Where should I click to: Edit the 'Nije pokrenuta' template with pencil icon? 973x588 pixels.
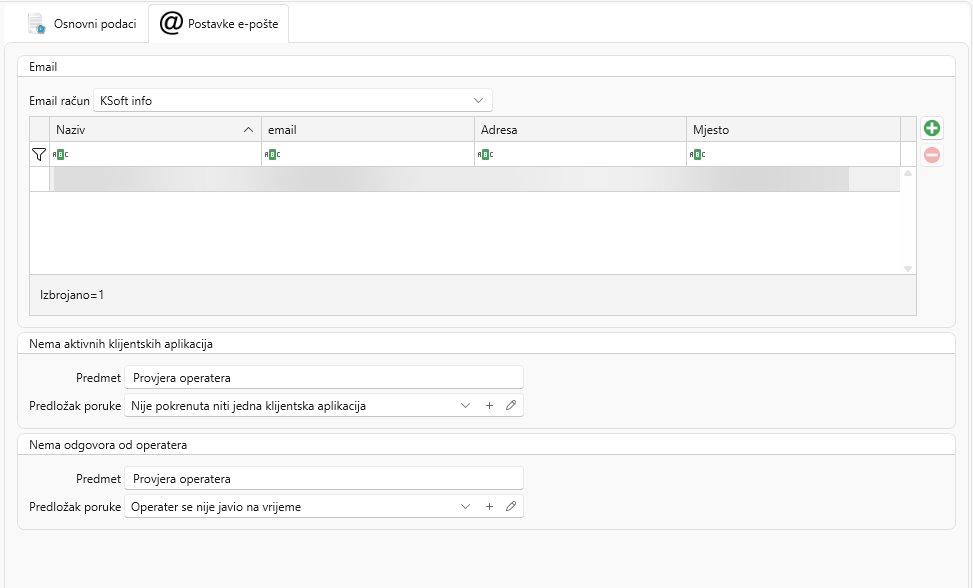(x=511, y=406)
